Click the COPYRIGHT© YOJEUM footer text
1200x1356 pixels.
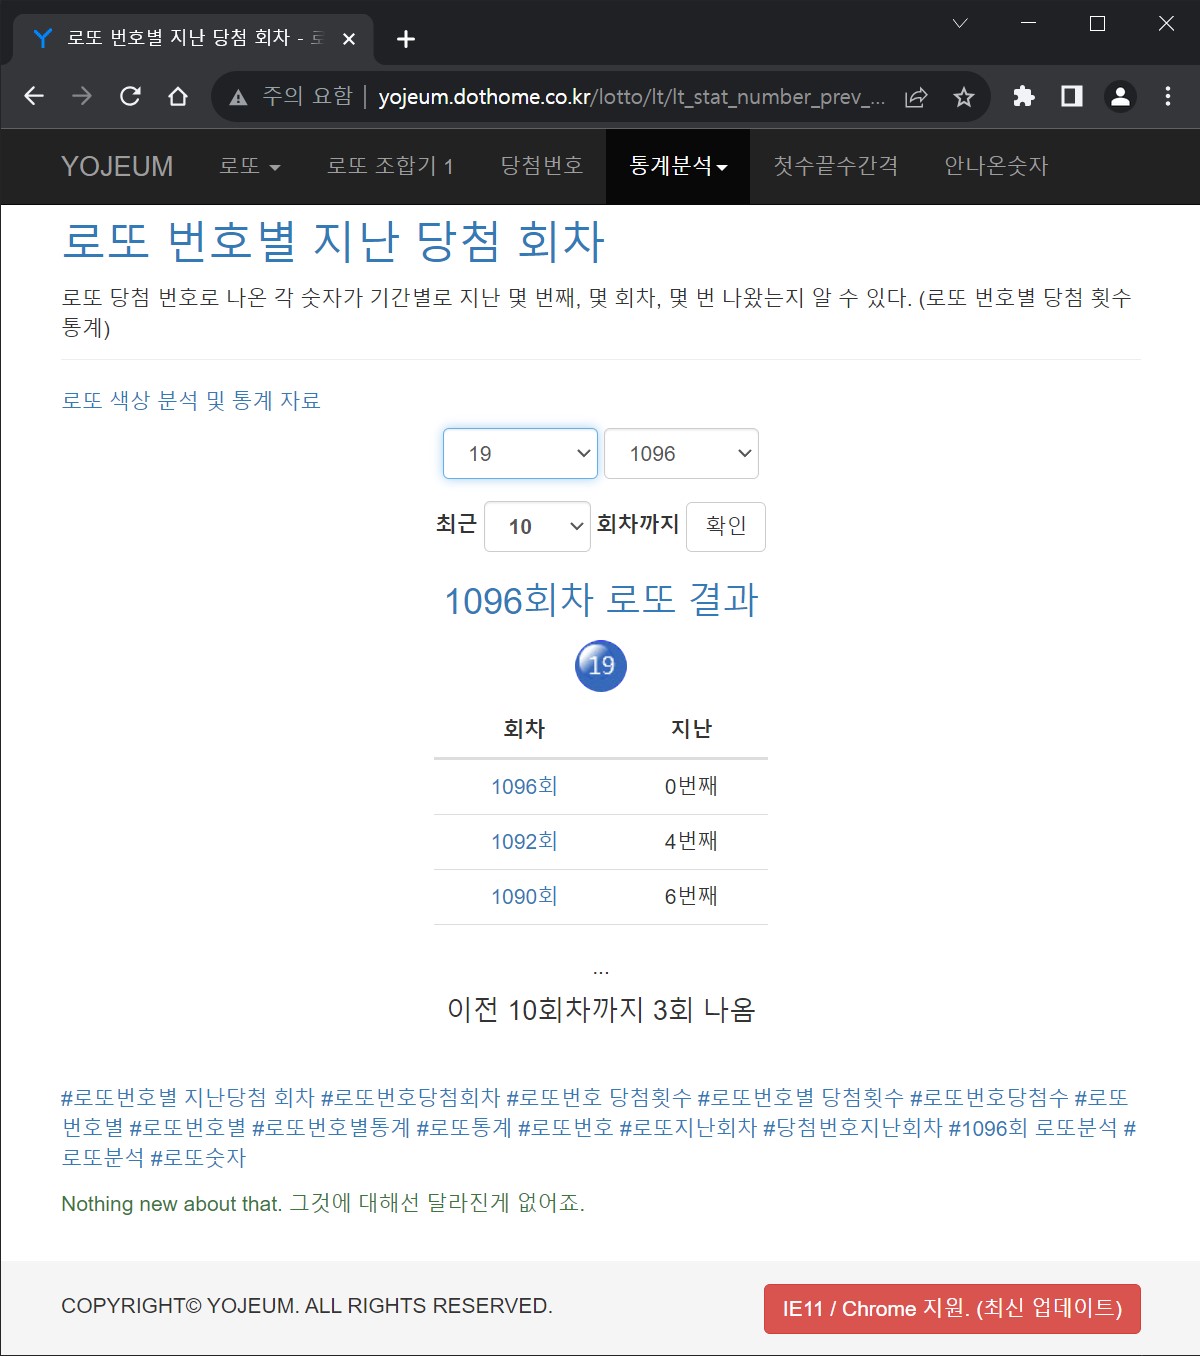[307, 1306]
